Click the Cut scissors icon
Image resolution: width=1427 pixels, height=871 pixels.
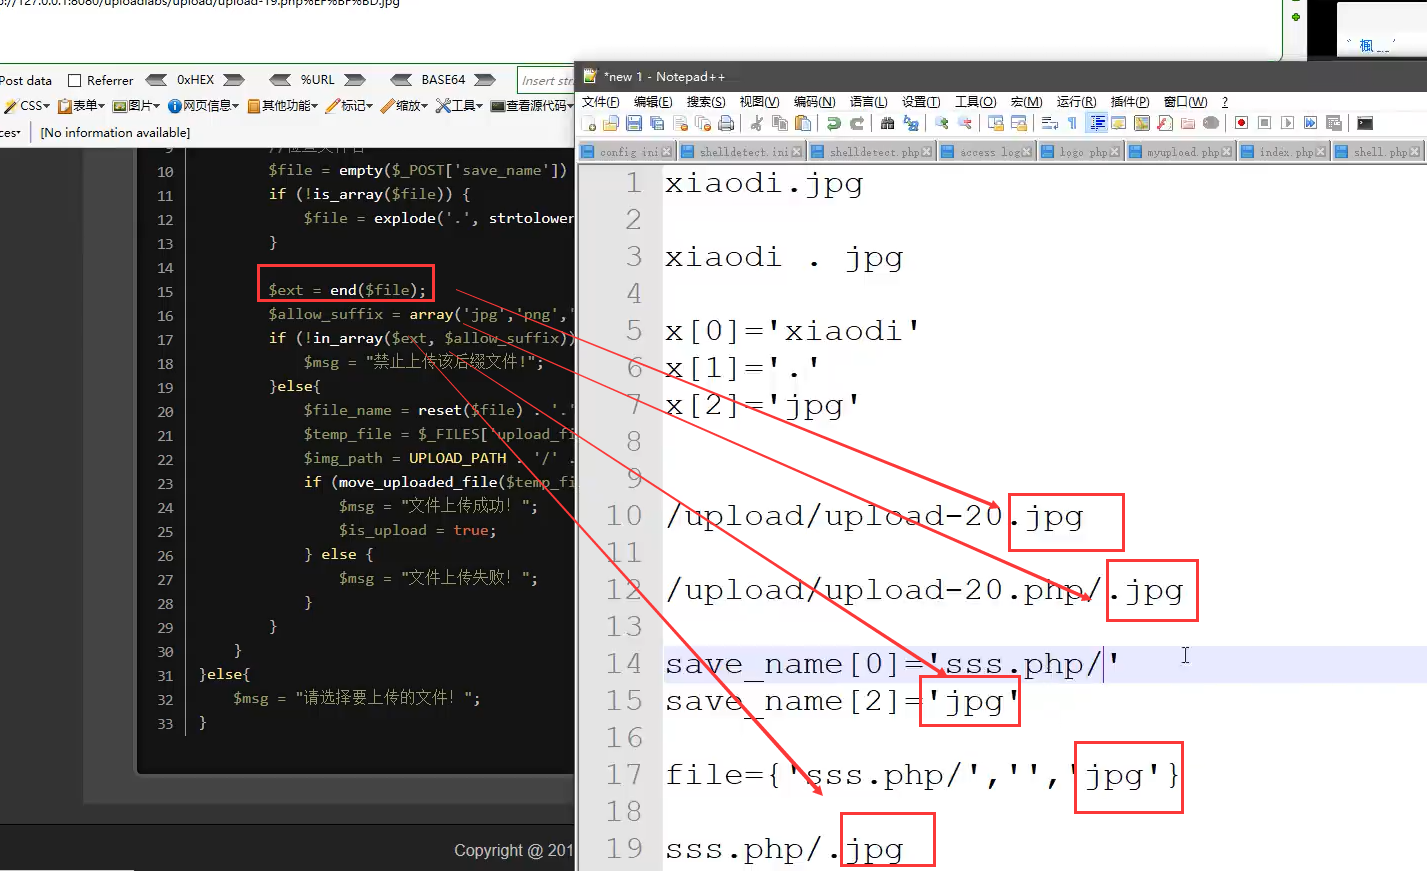[756, 123]
